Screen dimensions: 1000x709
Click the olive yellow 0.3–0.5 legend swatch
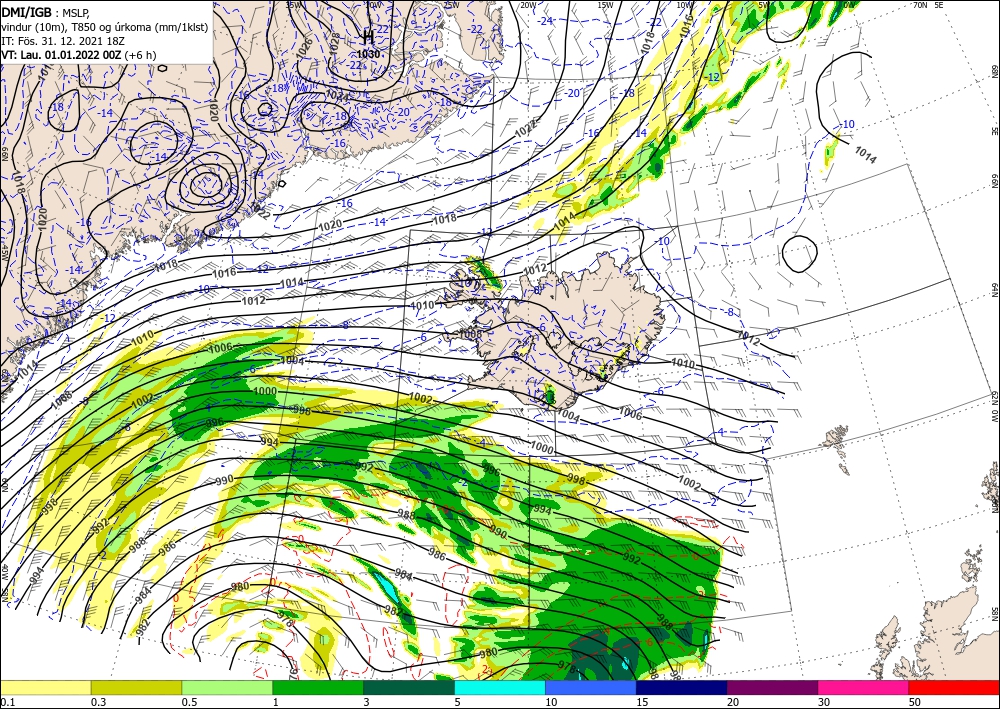point(136,687)
